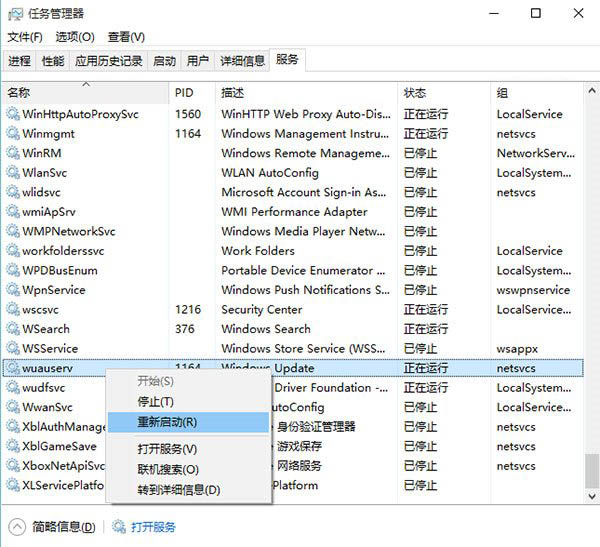Viewport: 600px width, 547px height.
Task: Select 停止(T) in the context menu
Action: (x=155, y=401)
